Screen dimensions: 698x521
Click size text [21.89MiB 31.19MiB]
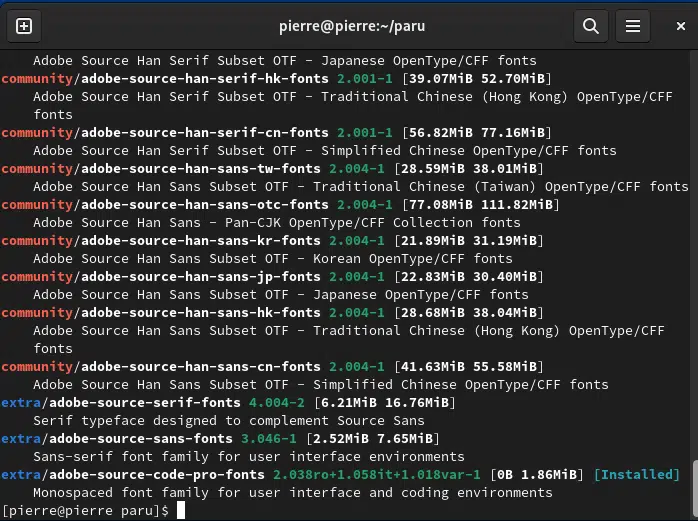pos(469,241)
